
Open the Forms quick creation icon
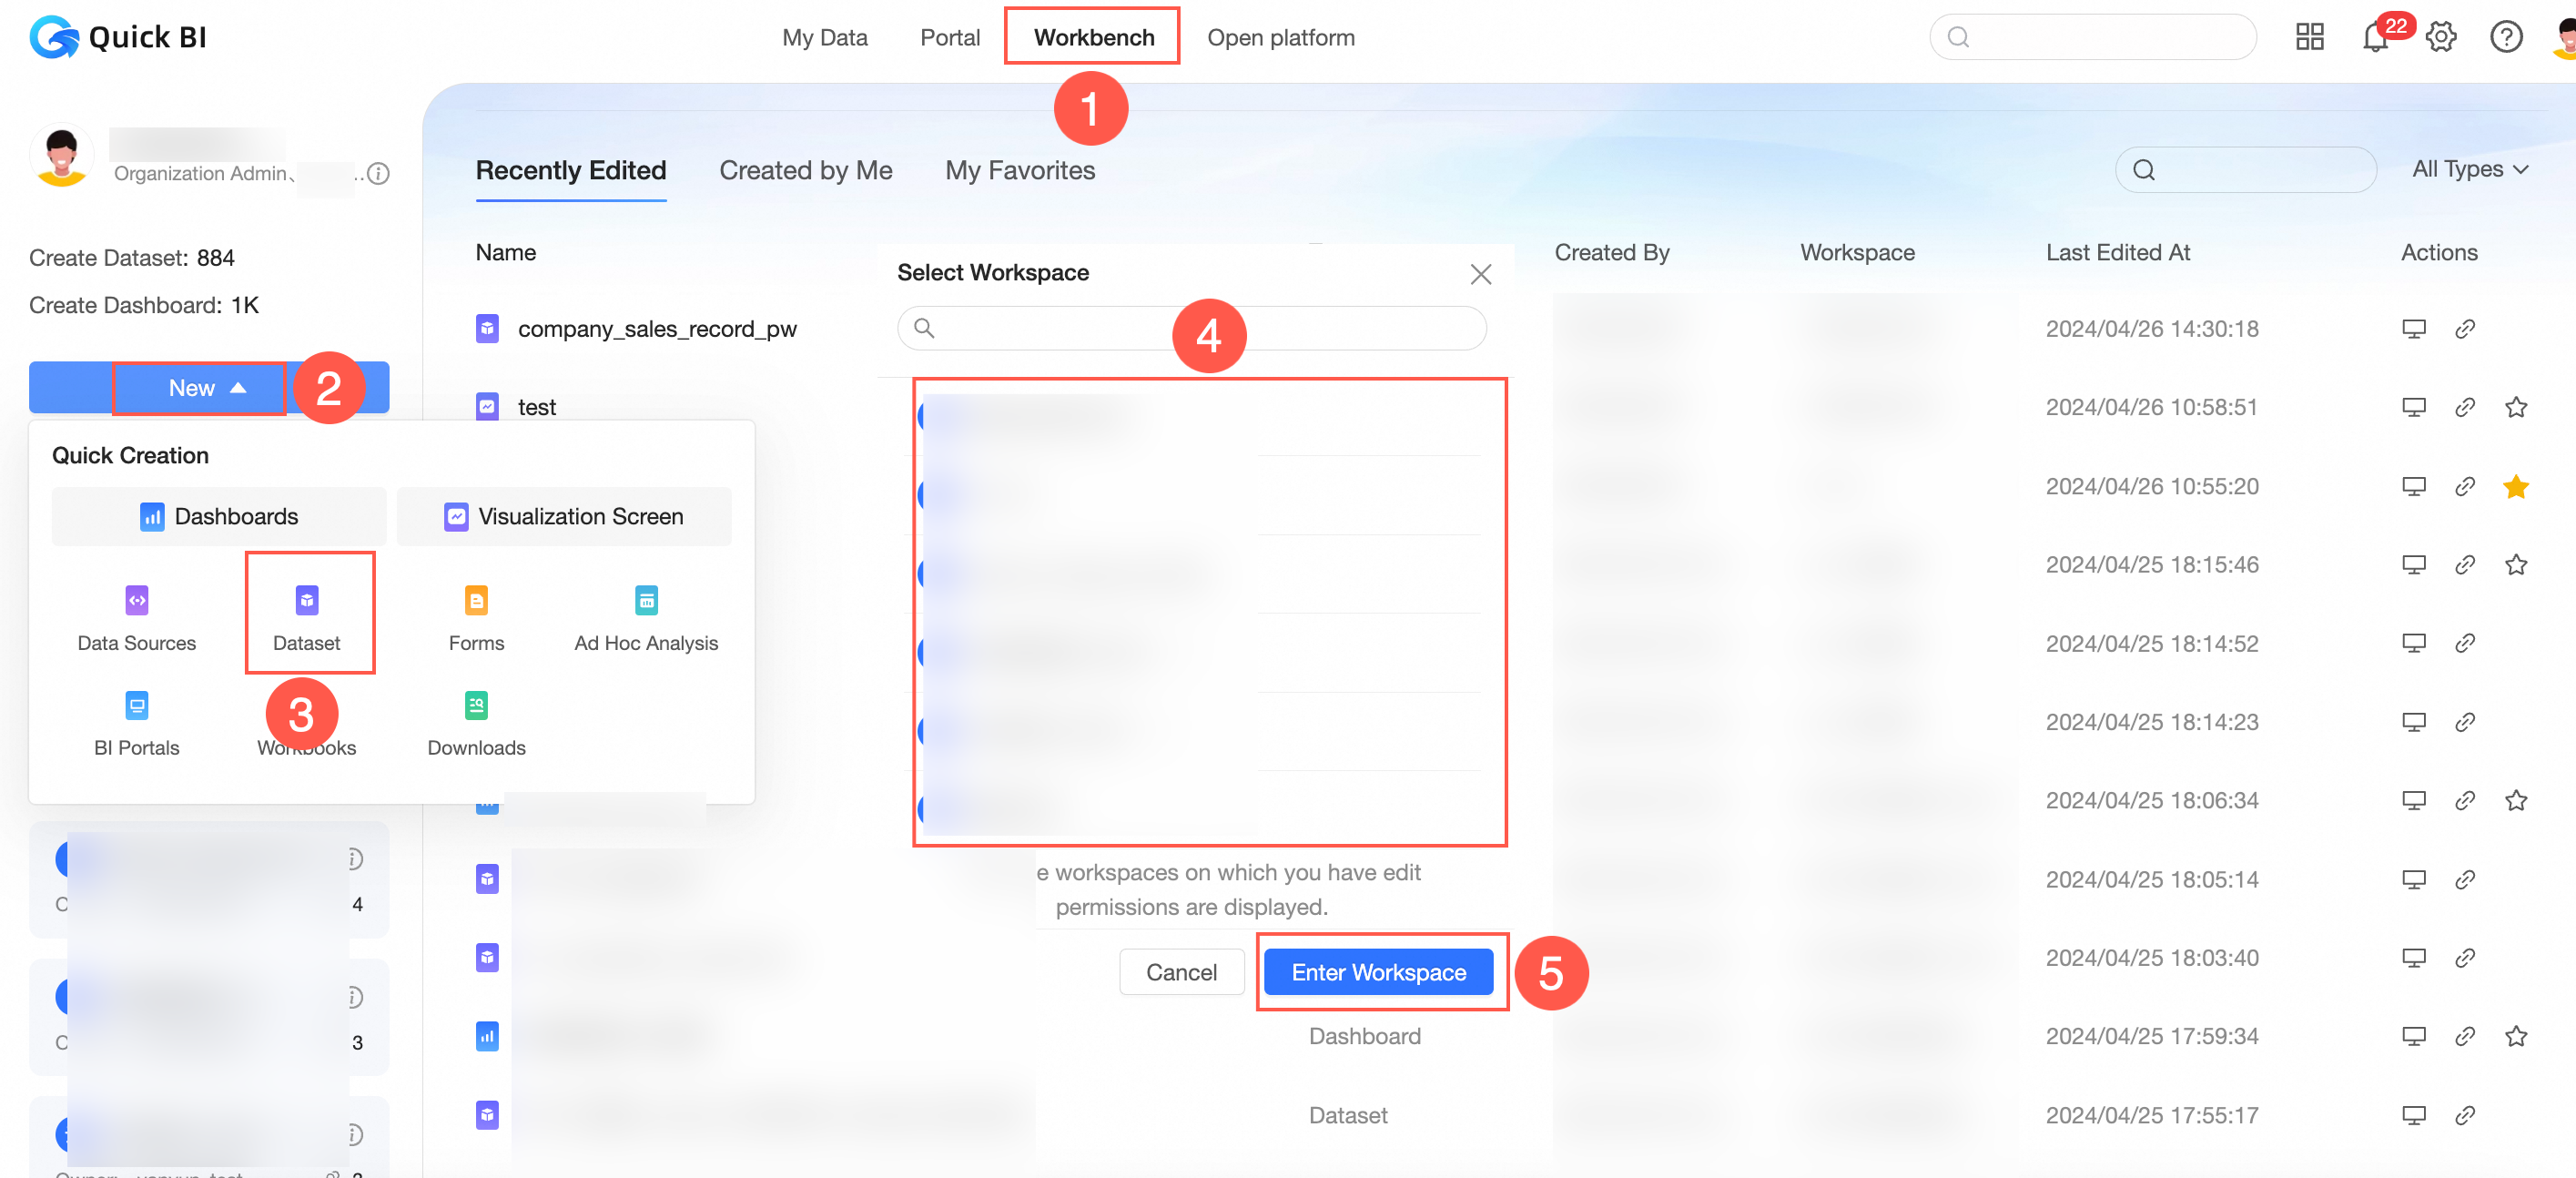pyautogui.click(x=476, y=601)
